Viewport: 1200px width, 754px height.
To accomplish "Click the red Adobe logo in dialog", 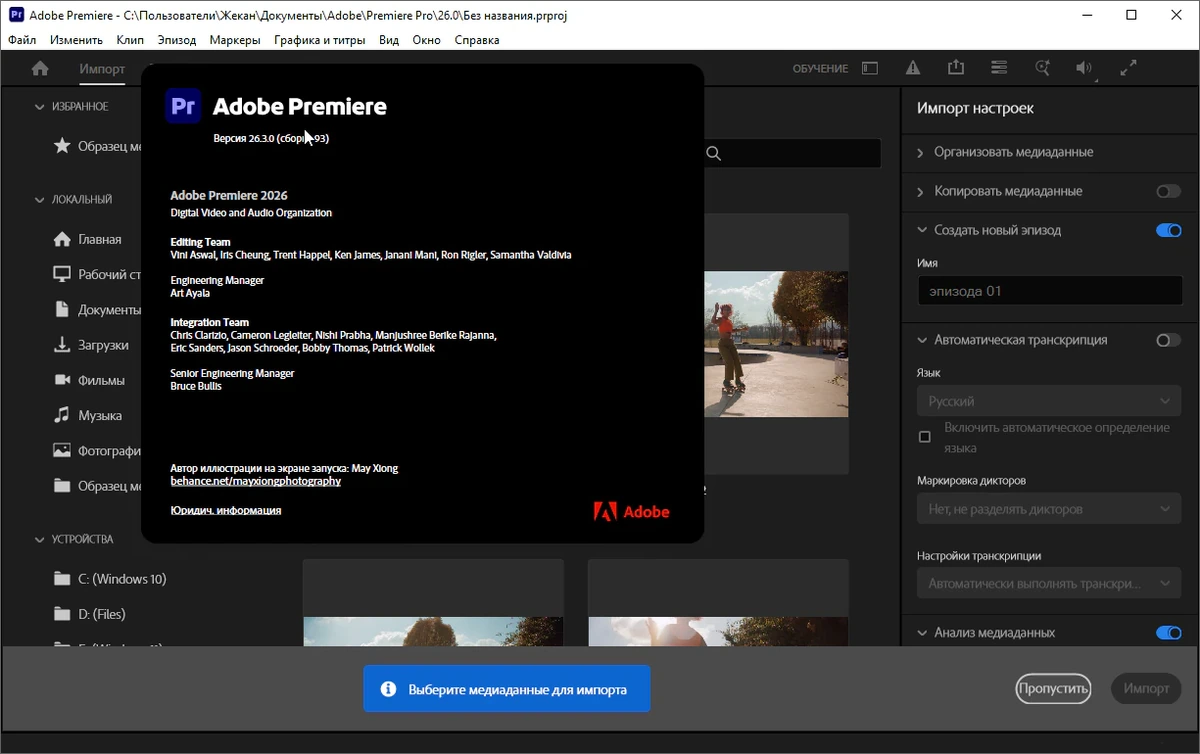I will (631, 511).
